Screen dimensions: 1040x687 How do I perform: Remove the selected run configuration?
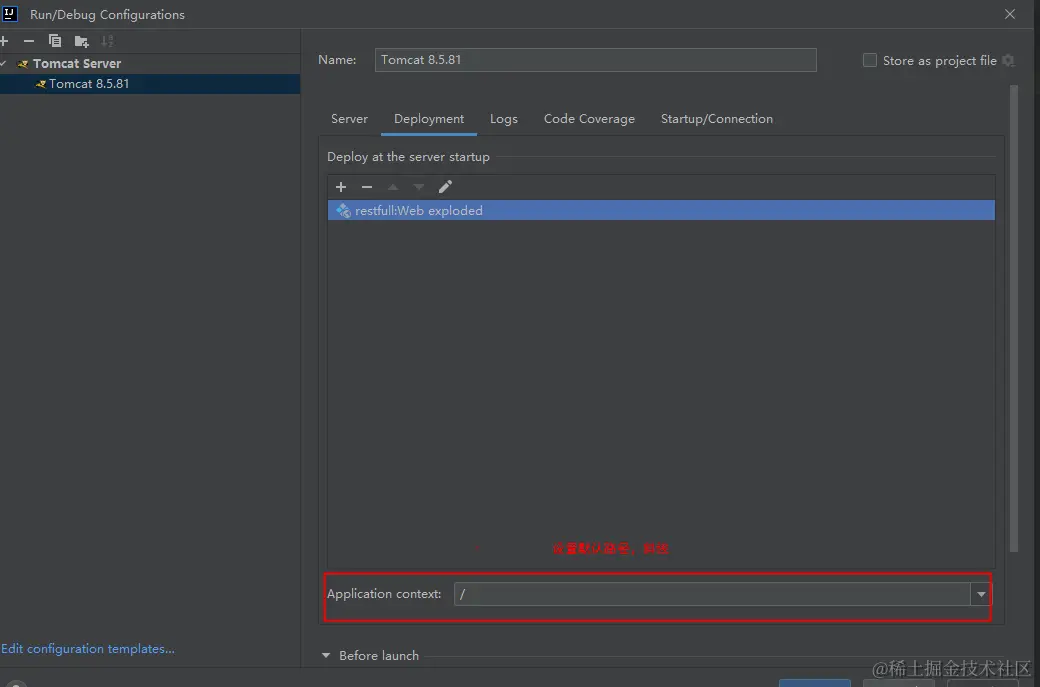tap(29, 41)
